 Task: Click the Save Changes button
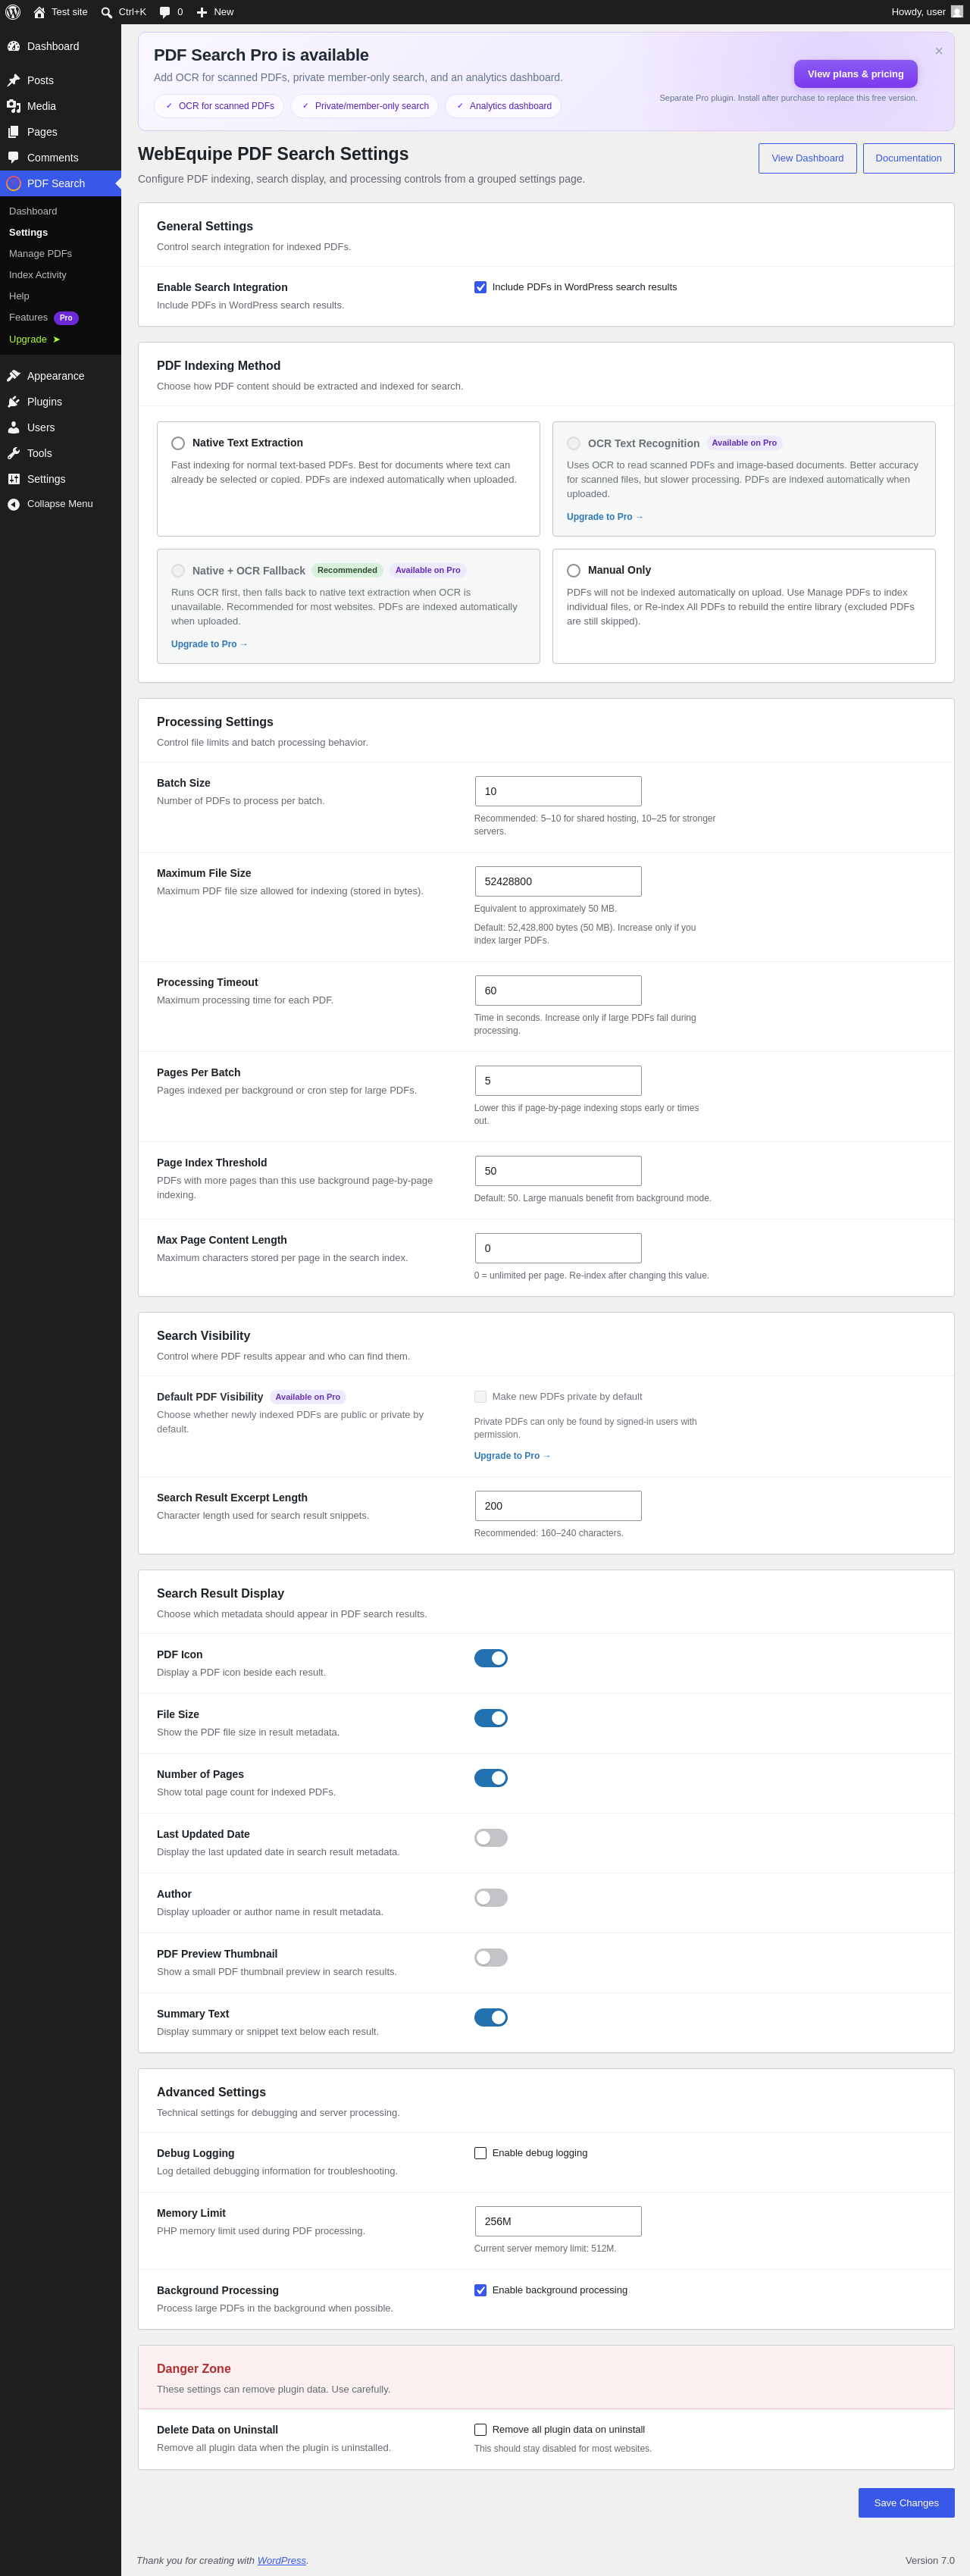tap(906, 2502)
